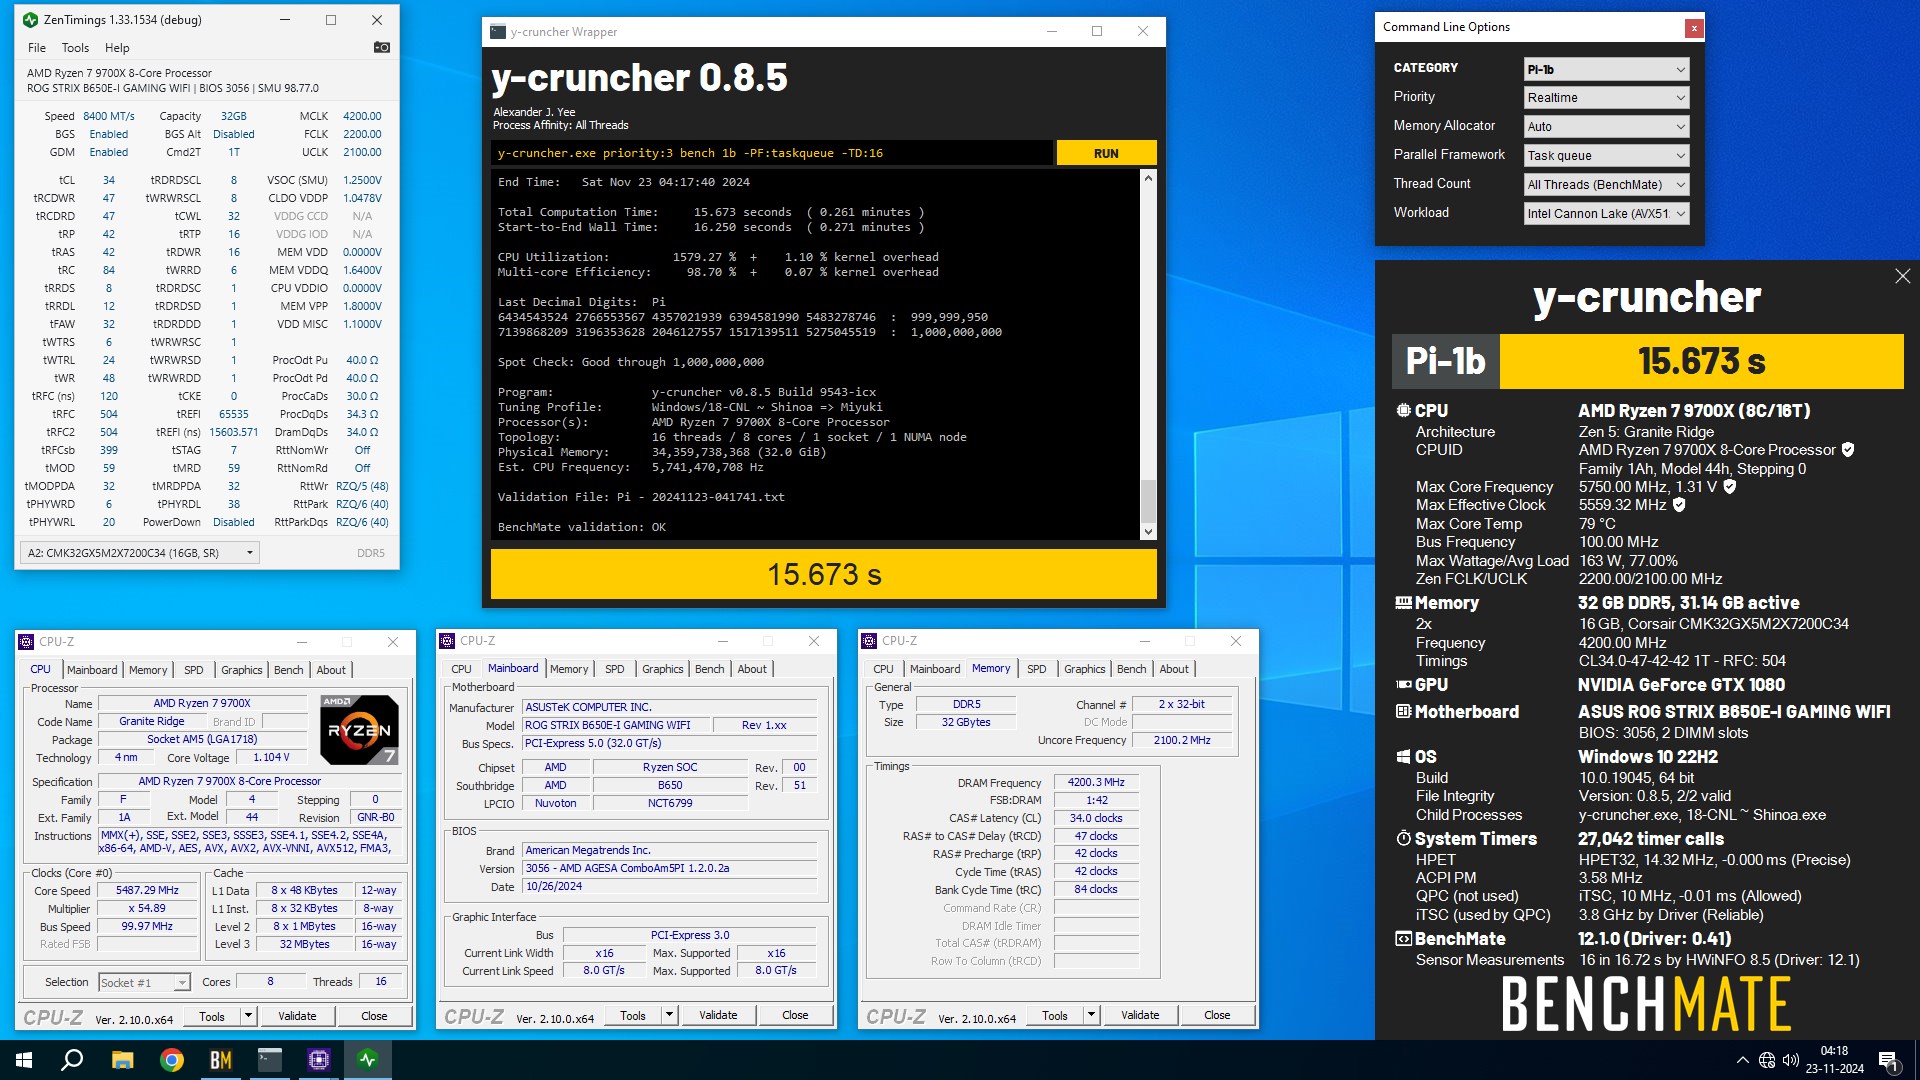Launch Google Chrome from taskbar
This screenshot has width=1920, height=1080.
[171, 1060]
